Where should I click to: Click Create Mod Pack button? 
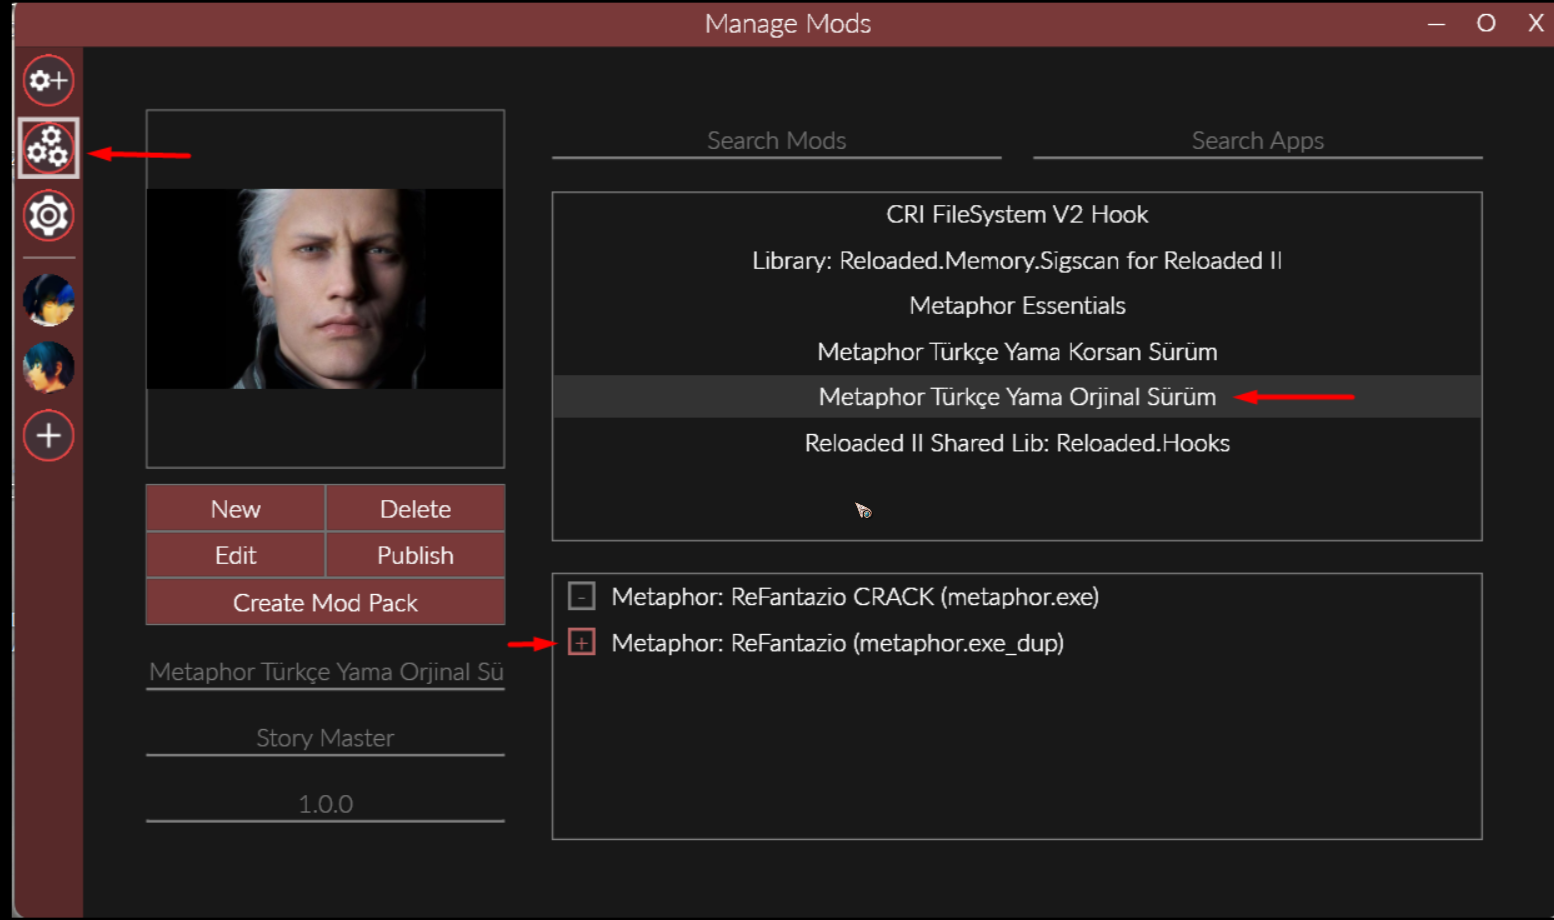[325, 602]
